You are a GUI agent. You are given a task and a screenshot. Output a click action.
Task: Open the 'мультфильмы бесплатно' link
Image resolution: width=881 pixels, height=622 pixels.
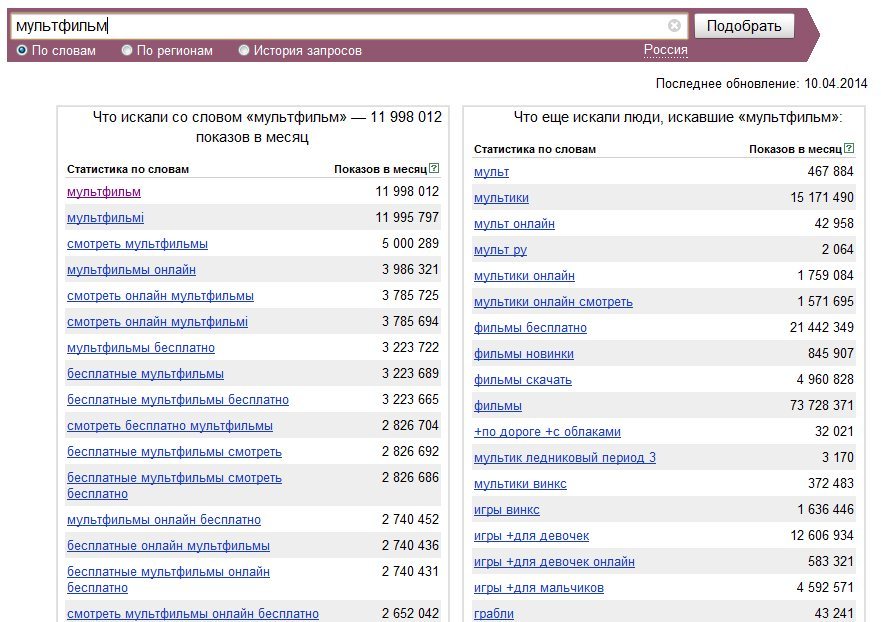point(140,348)
